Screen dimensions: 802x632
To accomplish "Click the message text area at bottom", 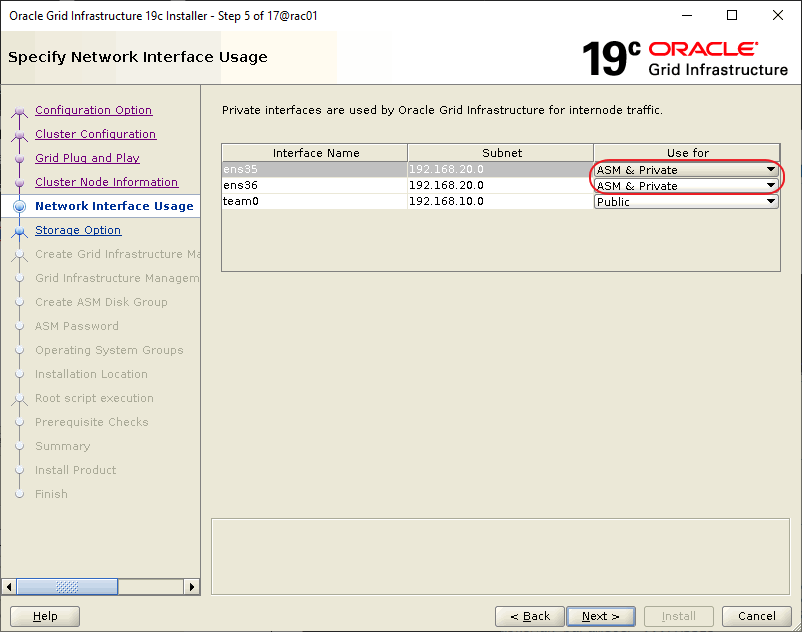I will point(500,557).
